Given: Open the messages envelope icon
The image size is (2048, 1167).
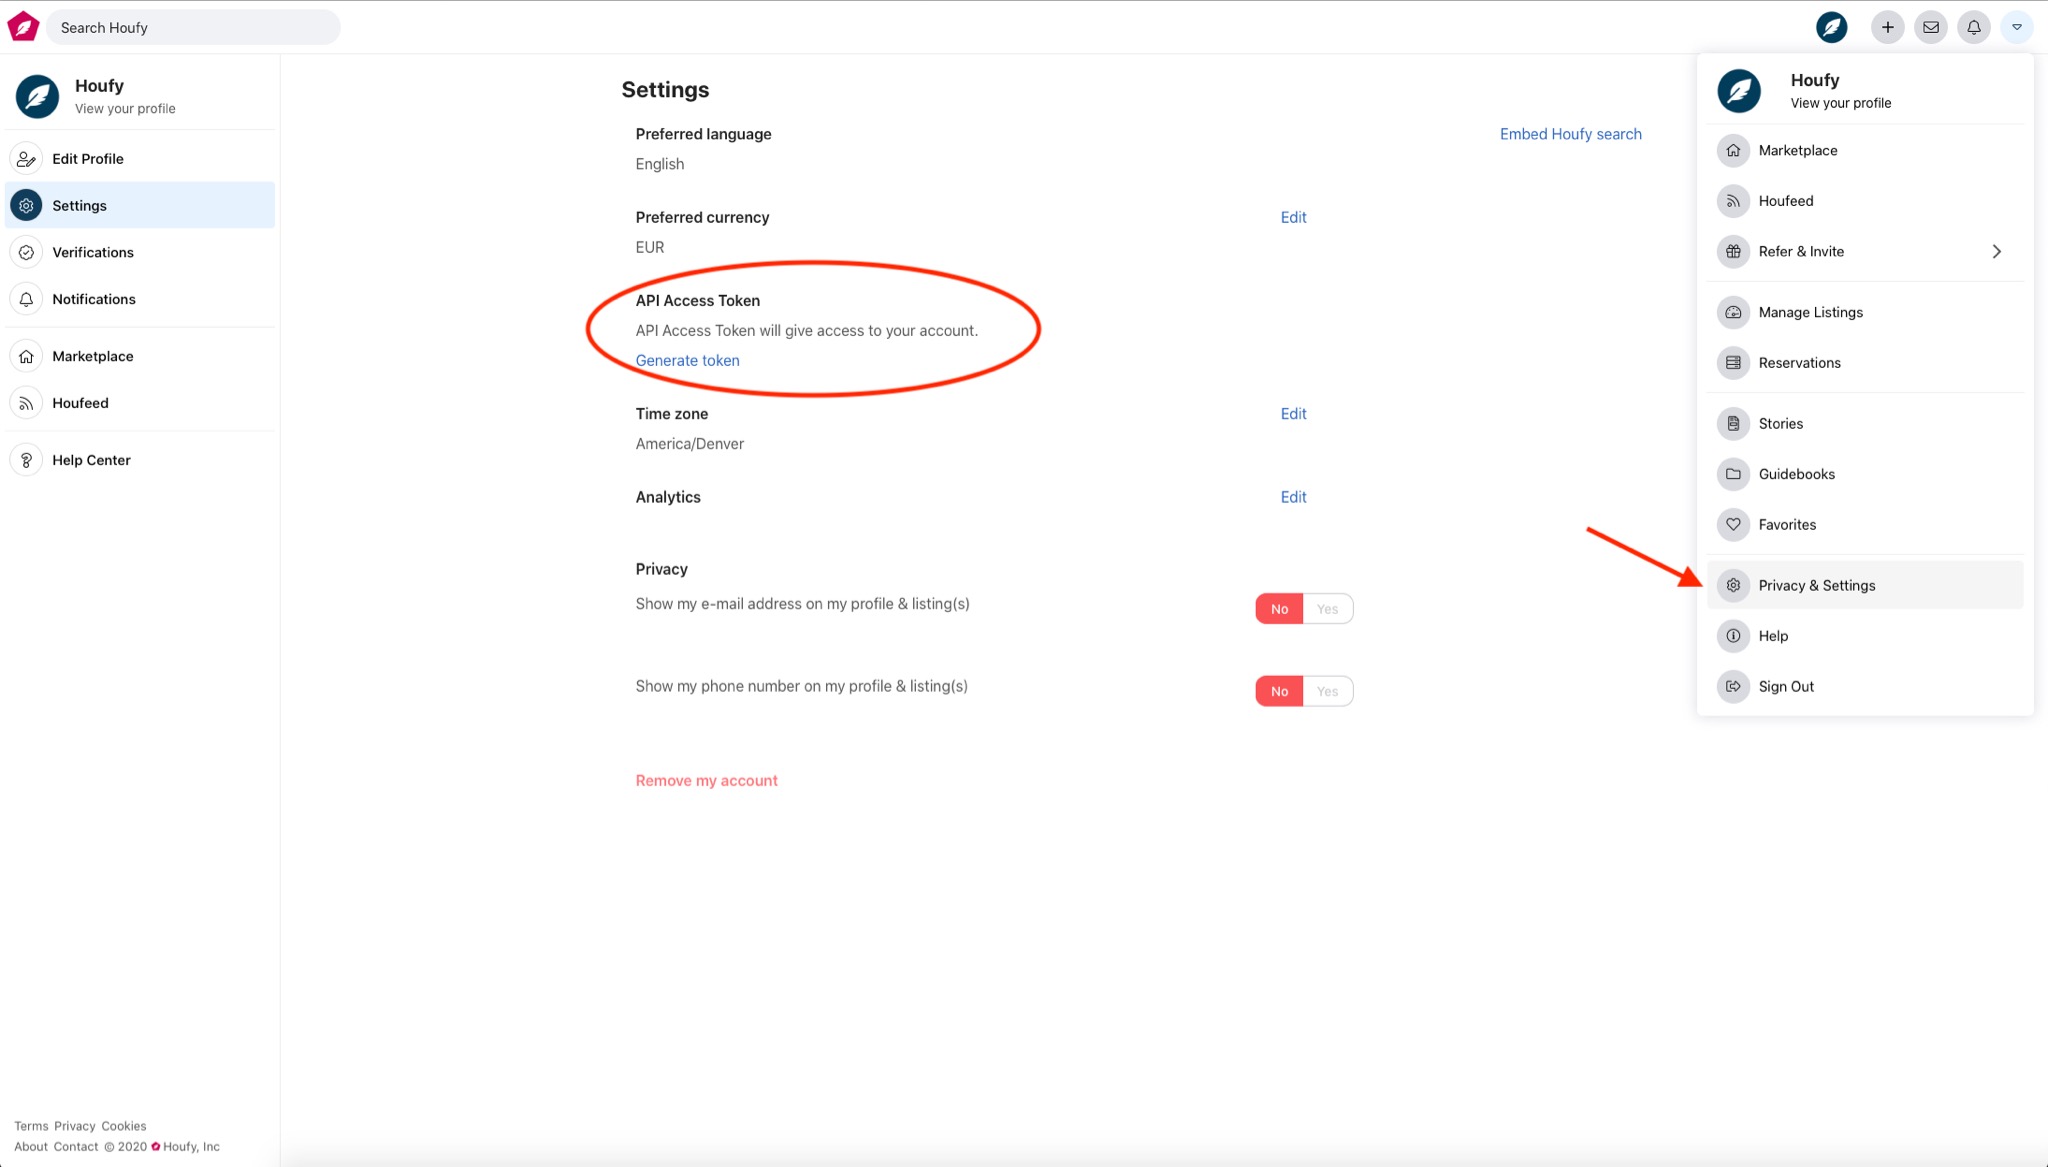Looking at the screenshot, I should [x=1931, y=27].
